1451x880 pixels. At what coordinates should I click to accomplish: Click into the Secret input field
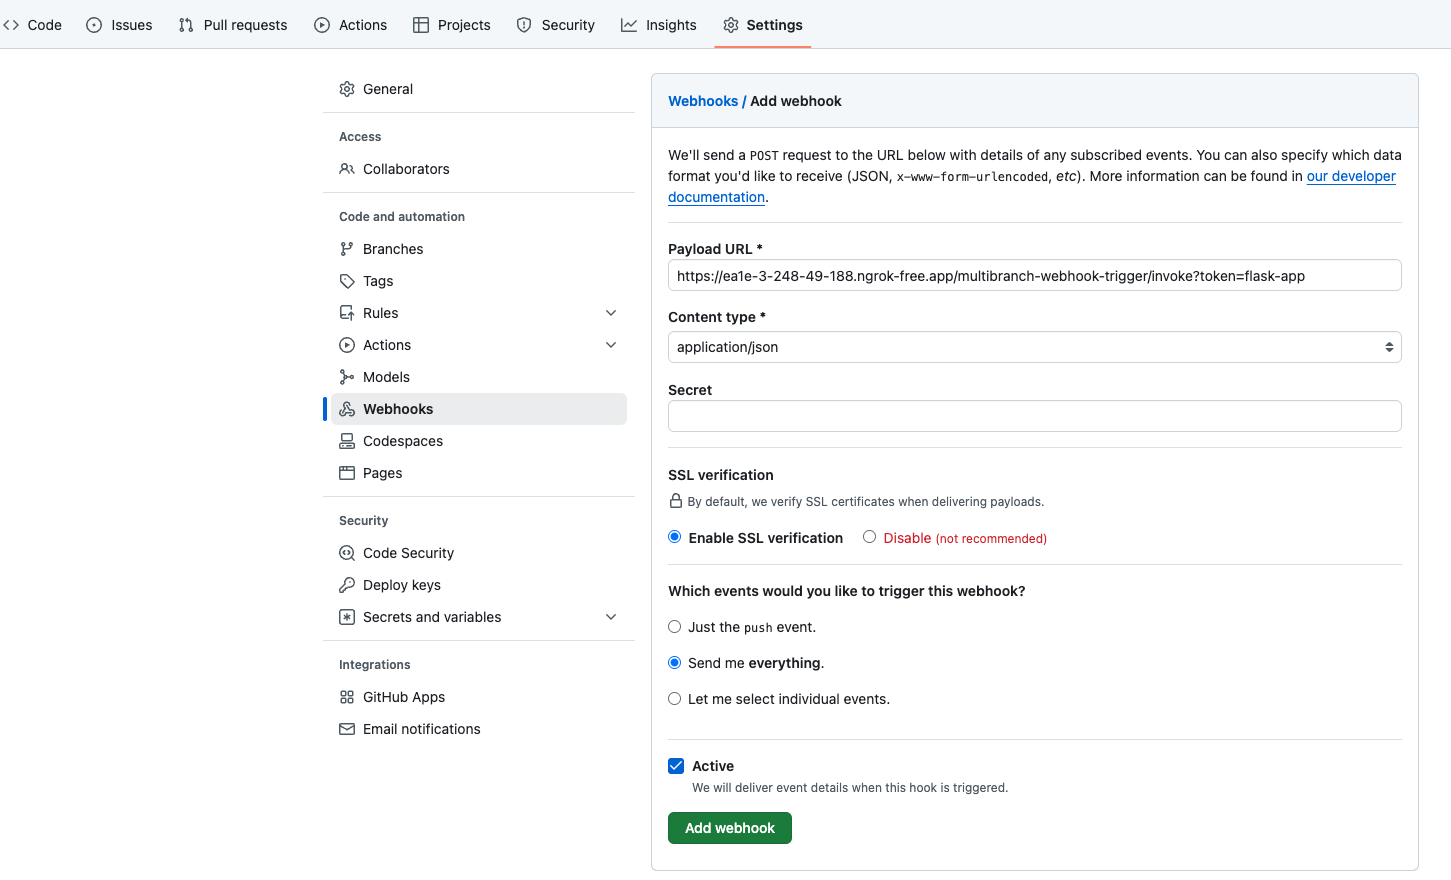(1034, 416)
